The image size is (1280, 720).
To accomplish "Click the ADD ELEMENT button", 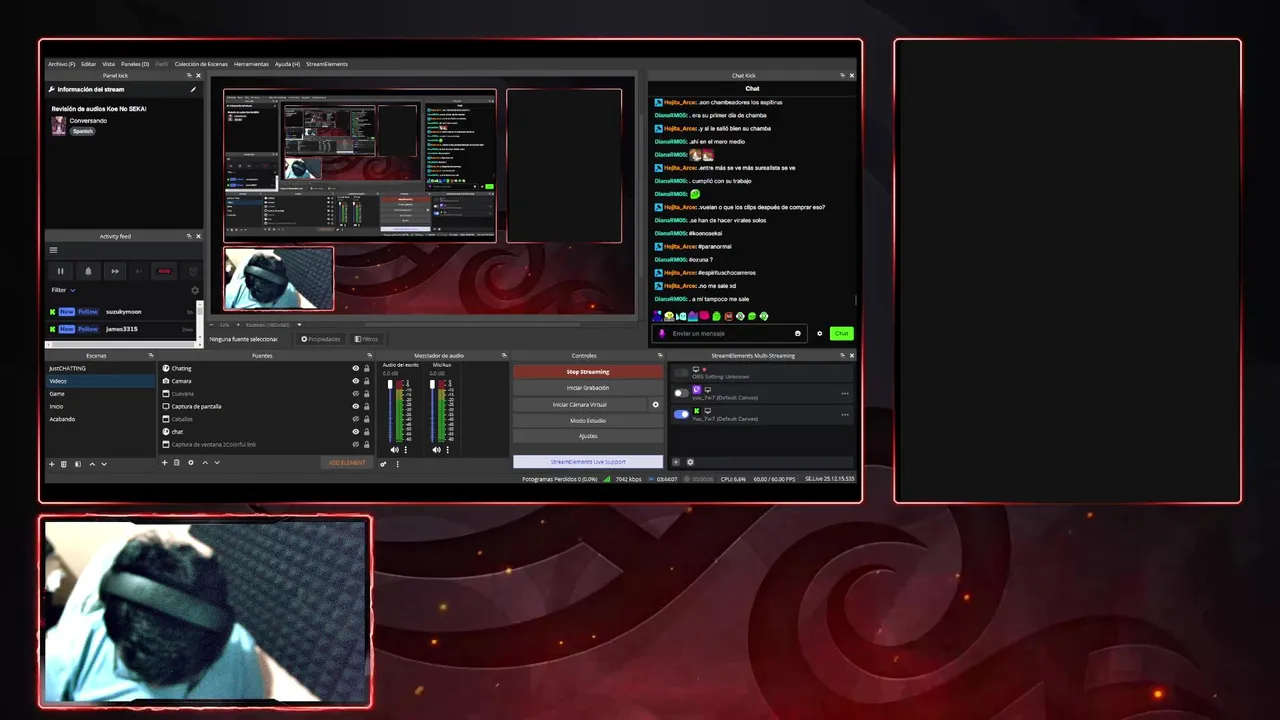I will tap(347, 463).
